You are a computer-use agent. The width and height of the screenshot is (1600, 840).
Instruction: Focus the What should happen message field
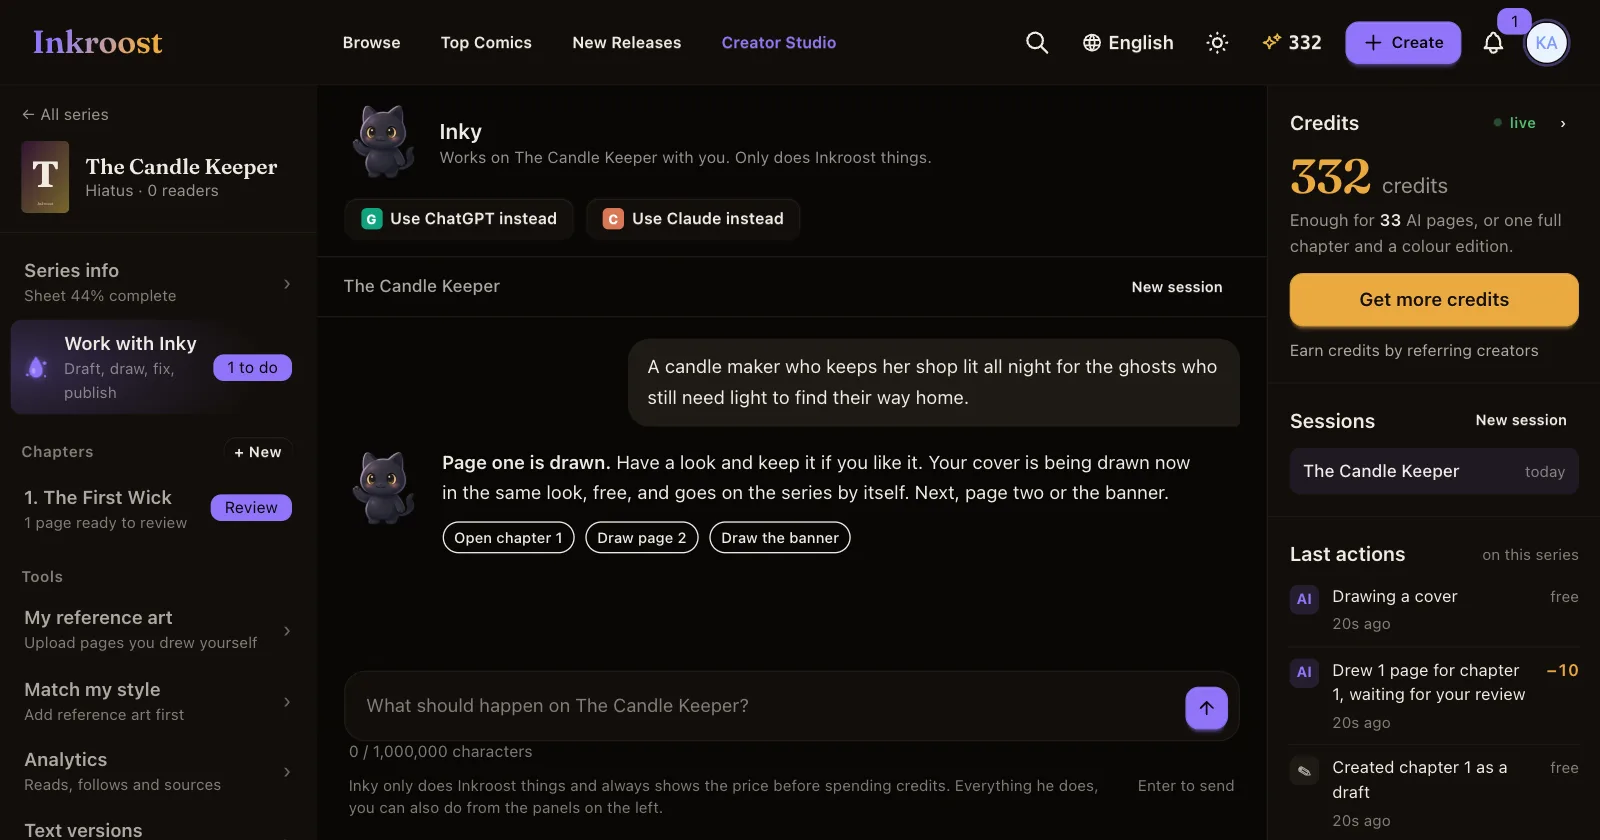[x=765, y=706]
